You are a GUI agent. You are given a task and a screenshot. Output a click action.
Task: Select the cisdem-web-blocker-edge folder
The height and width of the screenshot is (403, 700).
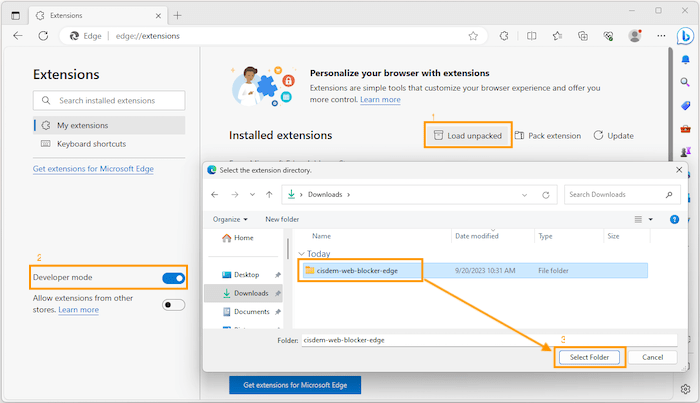coord(362,270)
